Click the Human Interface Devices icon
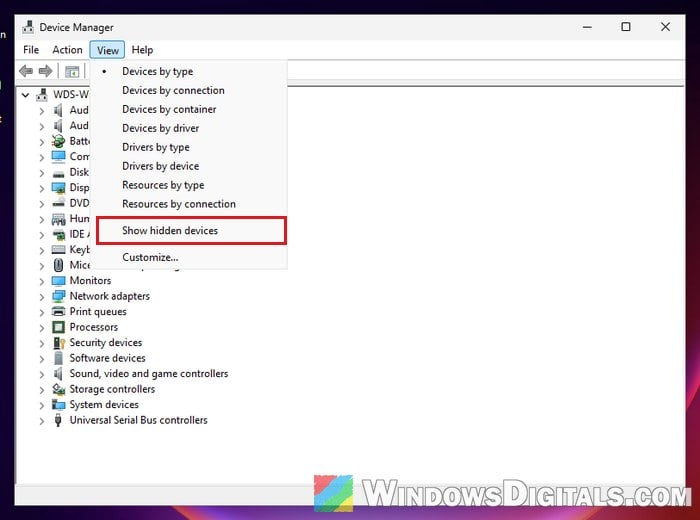 pos(58,219)
